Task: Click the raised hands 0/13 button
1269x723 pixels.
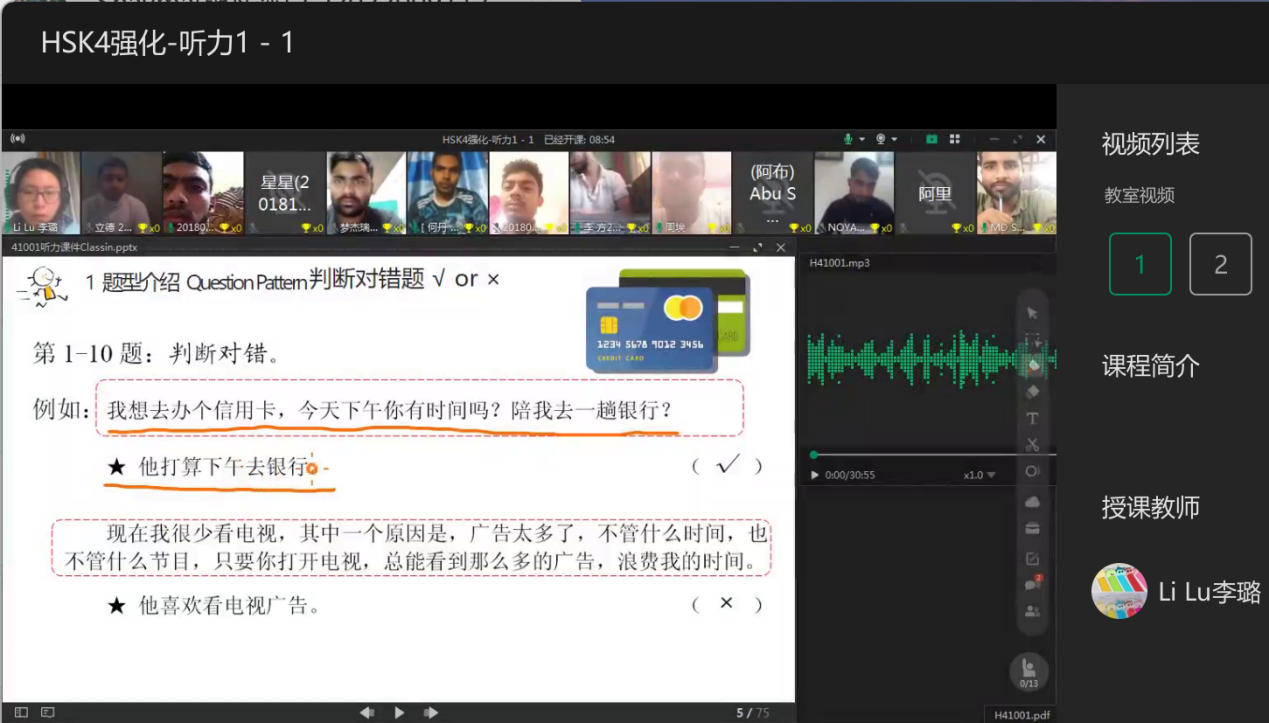Action: (x=1028, y=672)
